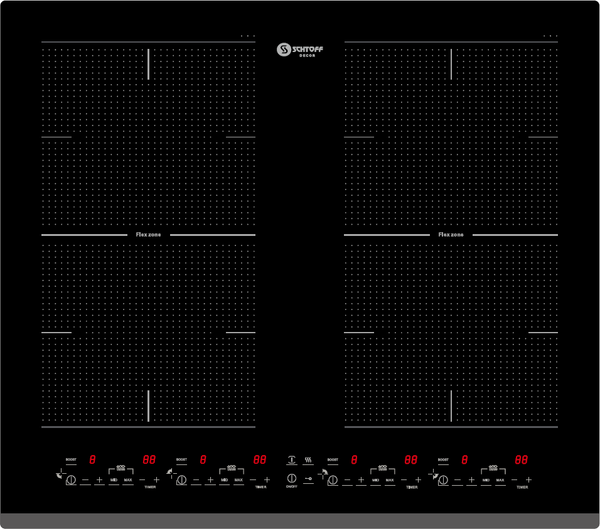Decrease power level of the rightmost zone

click(457, 480)
